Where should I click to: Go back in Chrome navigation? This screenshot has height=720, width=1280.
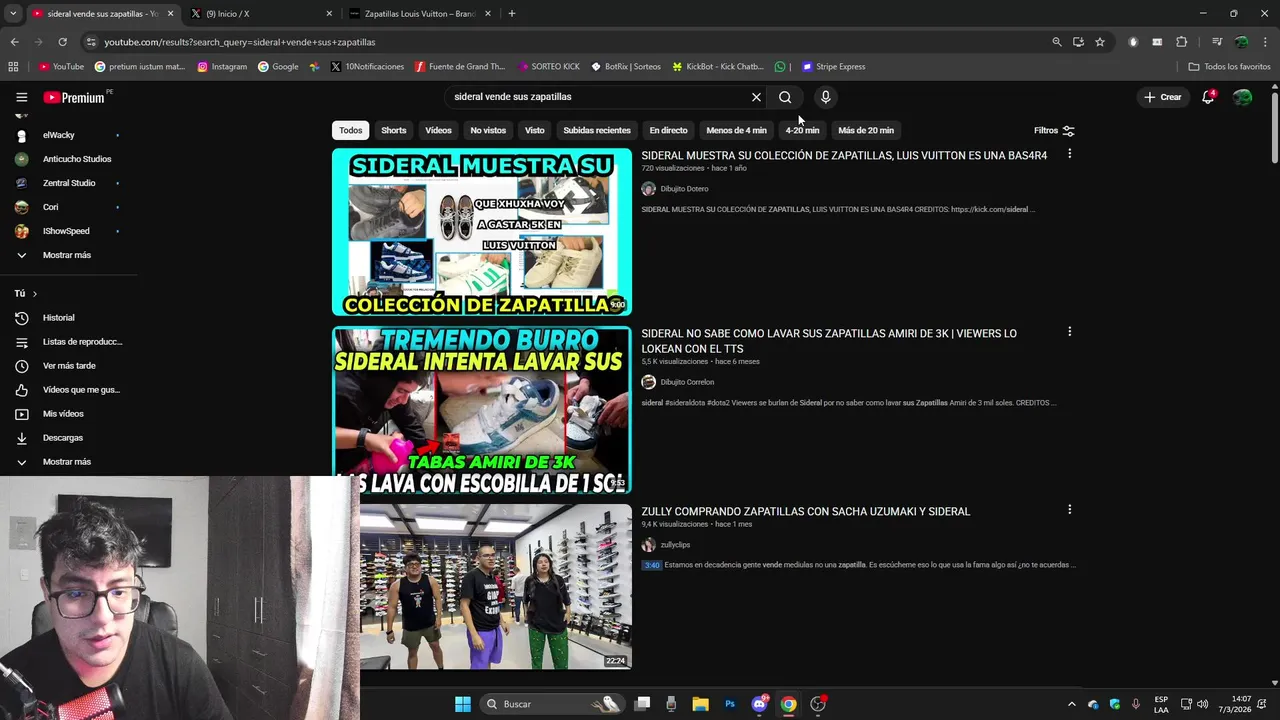coord(14,42)
